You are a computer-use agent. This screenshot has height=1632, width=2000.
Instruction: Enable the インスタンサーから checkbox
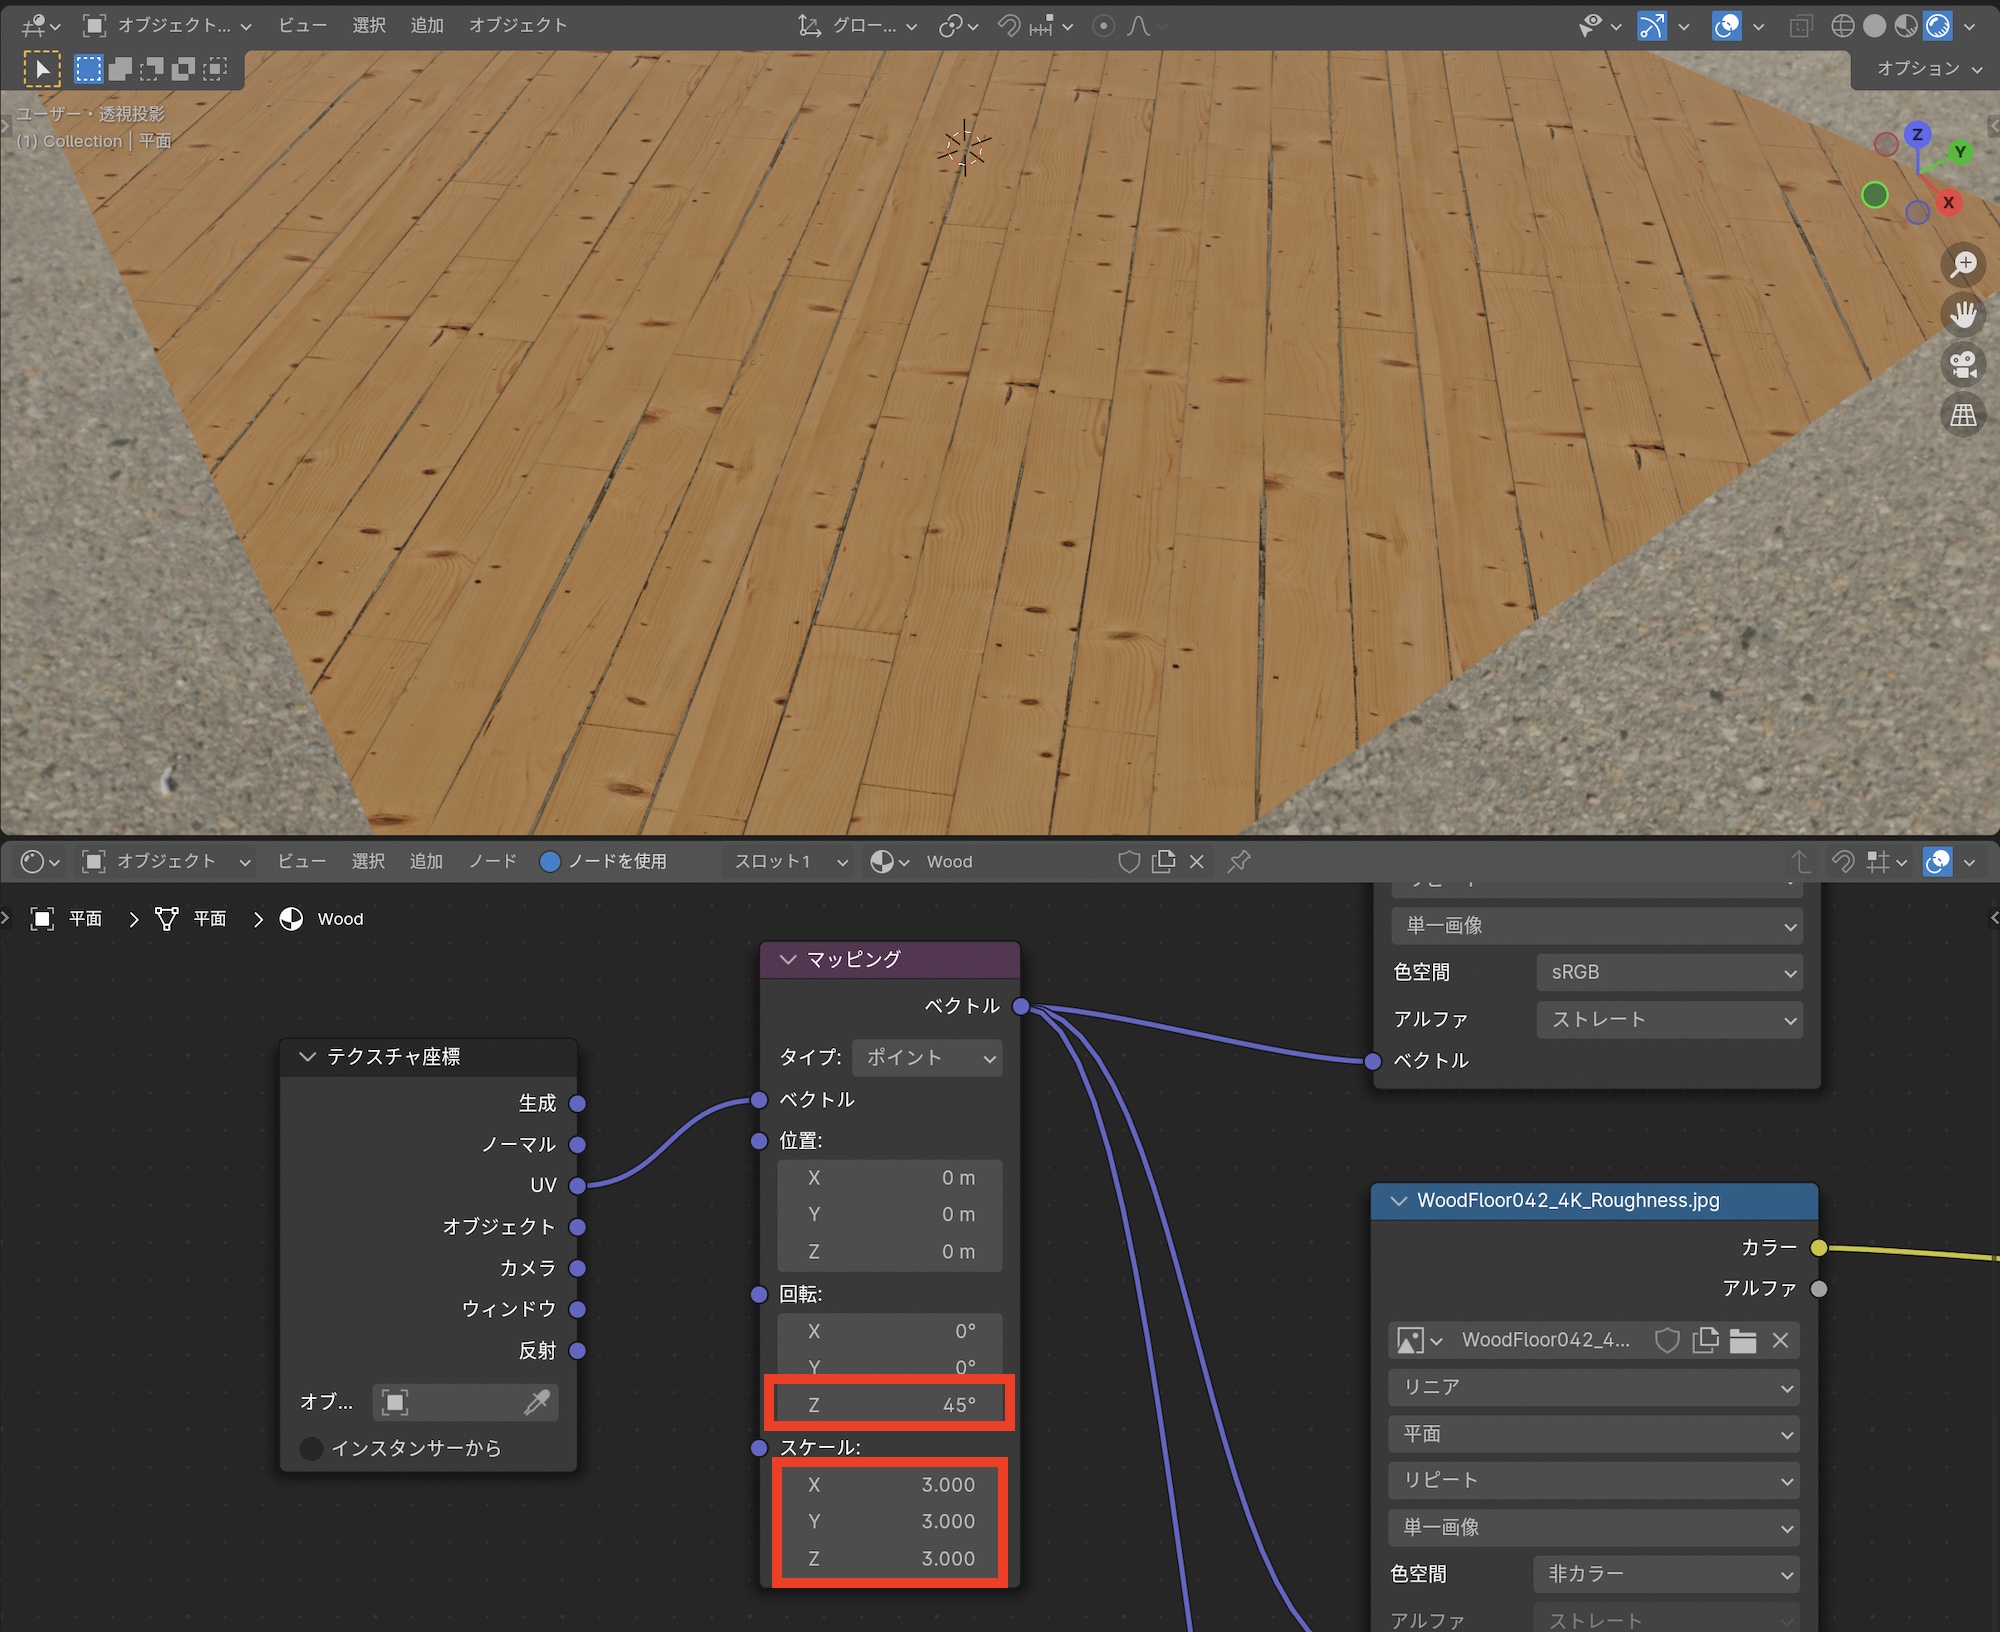click(312, 1448)
